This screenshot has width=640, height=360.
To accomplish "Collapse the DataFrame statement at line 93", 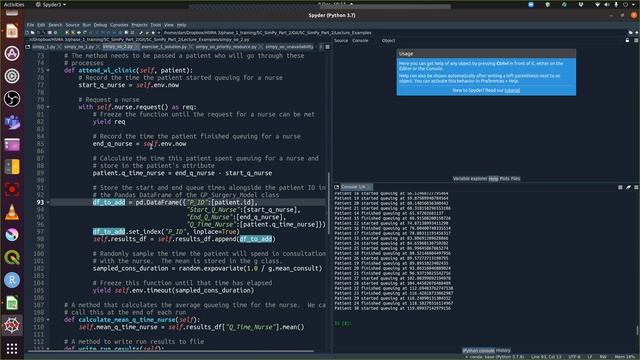I will (x=48, y=202).
